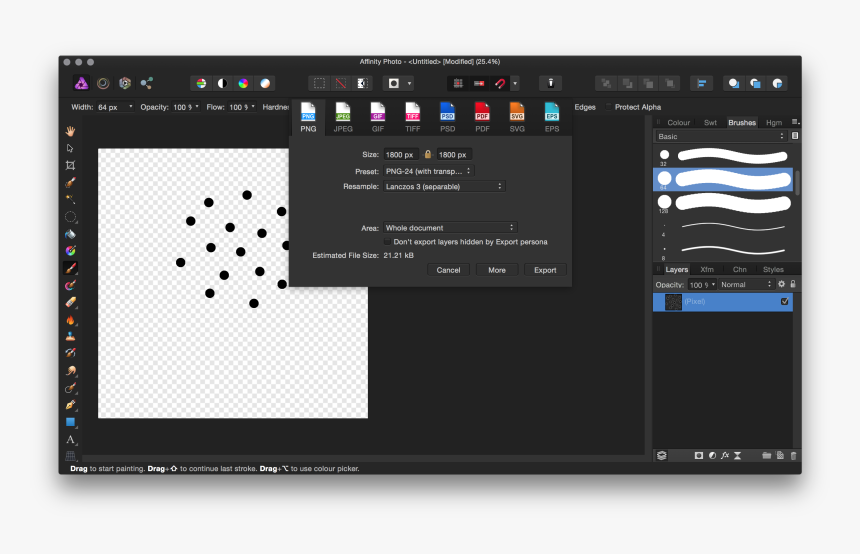The image size is (860, 554).
Task: Click the snapping magnet icon
Action: [500, 84]
